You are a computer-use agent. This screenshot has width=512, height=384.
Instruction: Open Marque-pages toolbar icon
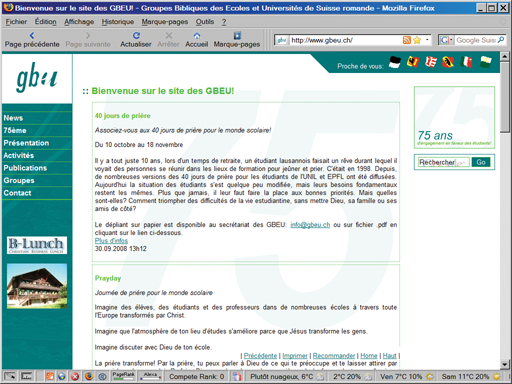coord(237,36)
